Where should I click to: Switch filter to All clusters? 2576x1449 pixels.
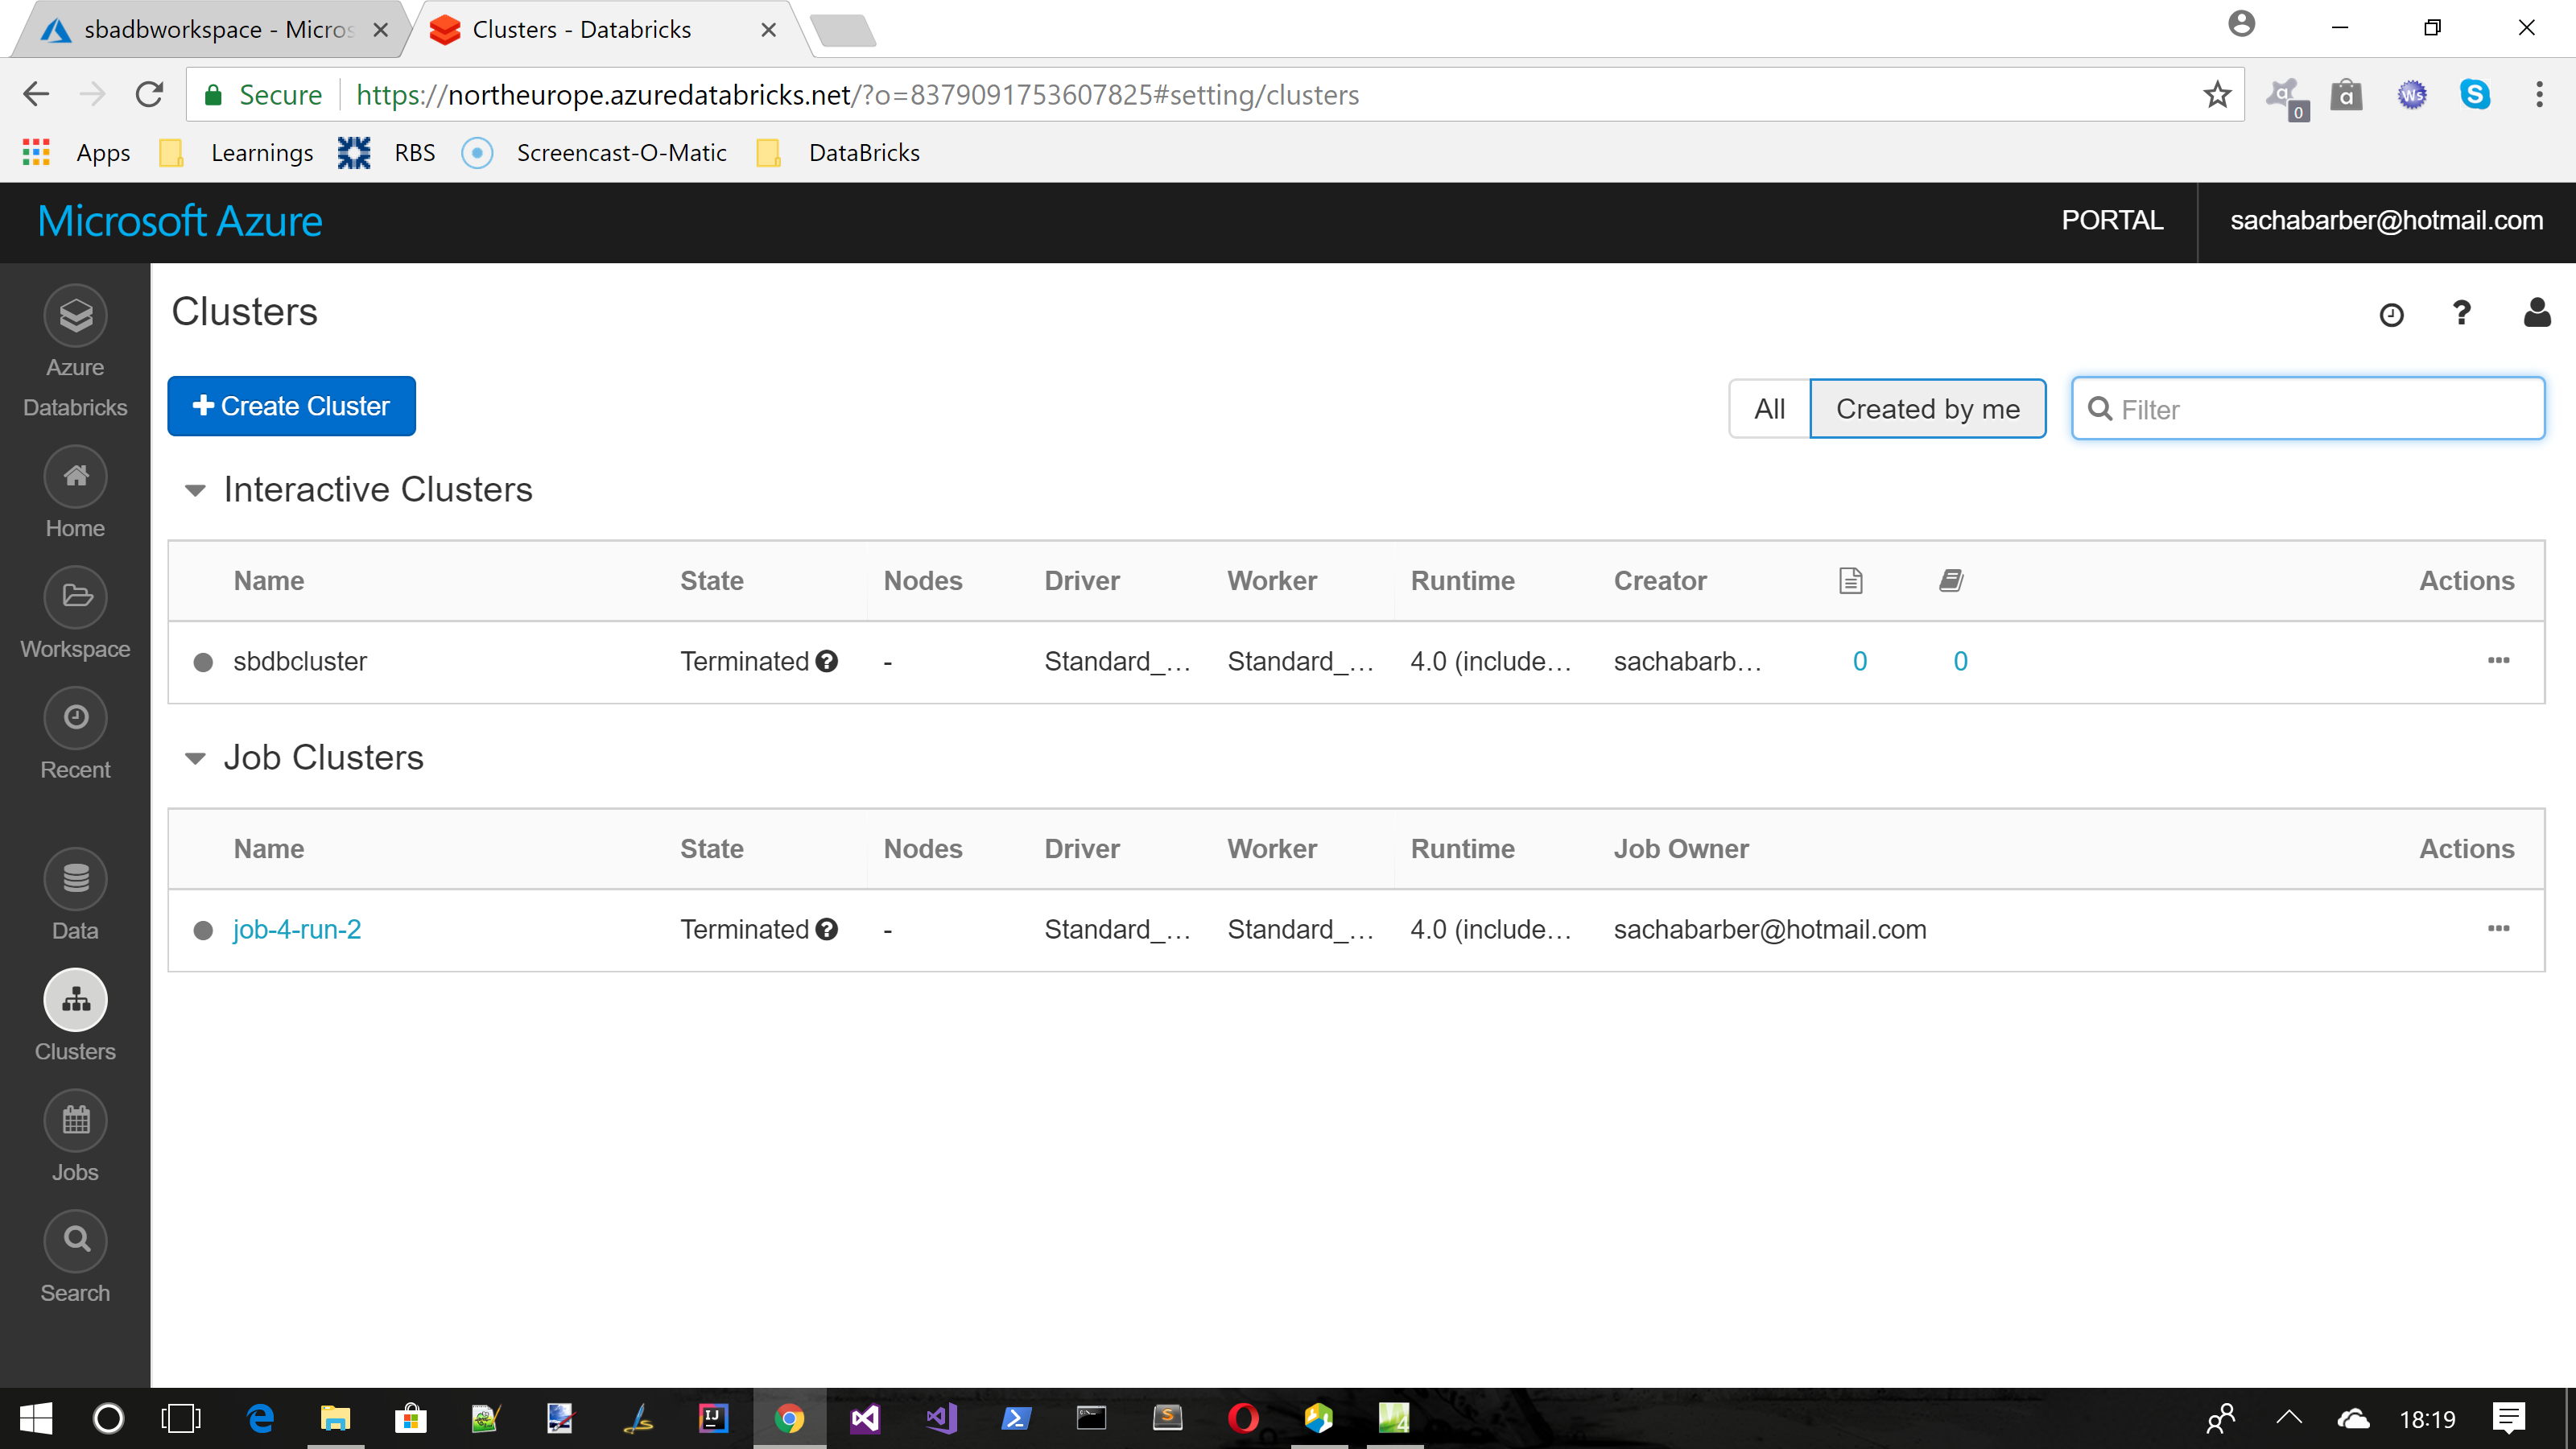[x=1769, y=409]
